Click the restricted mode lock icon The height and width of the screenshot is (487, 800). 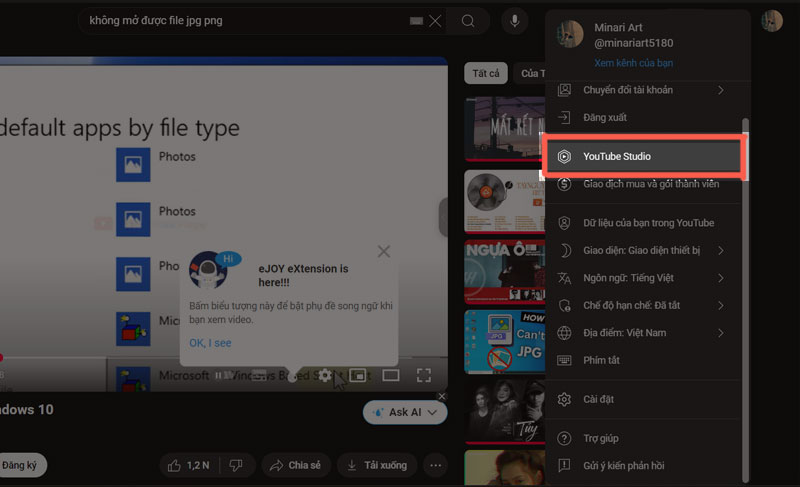[x=564, y=305]
